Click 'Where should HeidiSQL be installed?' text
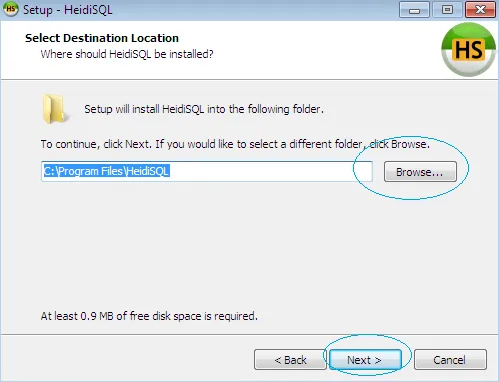 click(127, 54)
